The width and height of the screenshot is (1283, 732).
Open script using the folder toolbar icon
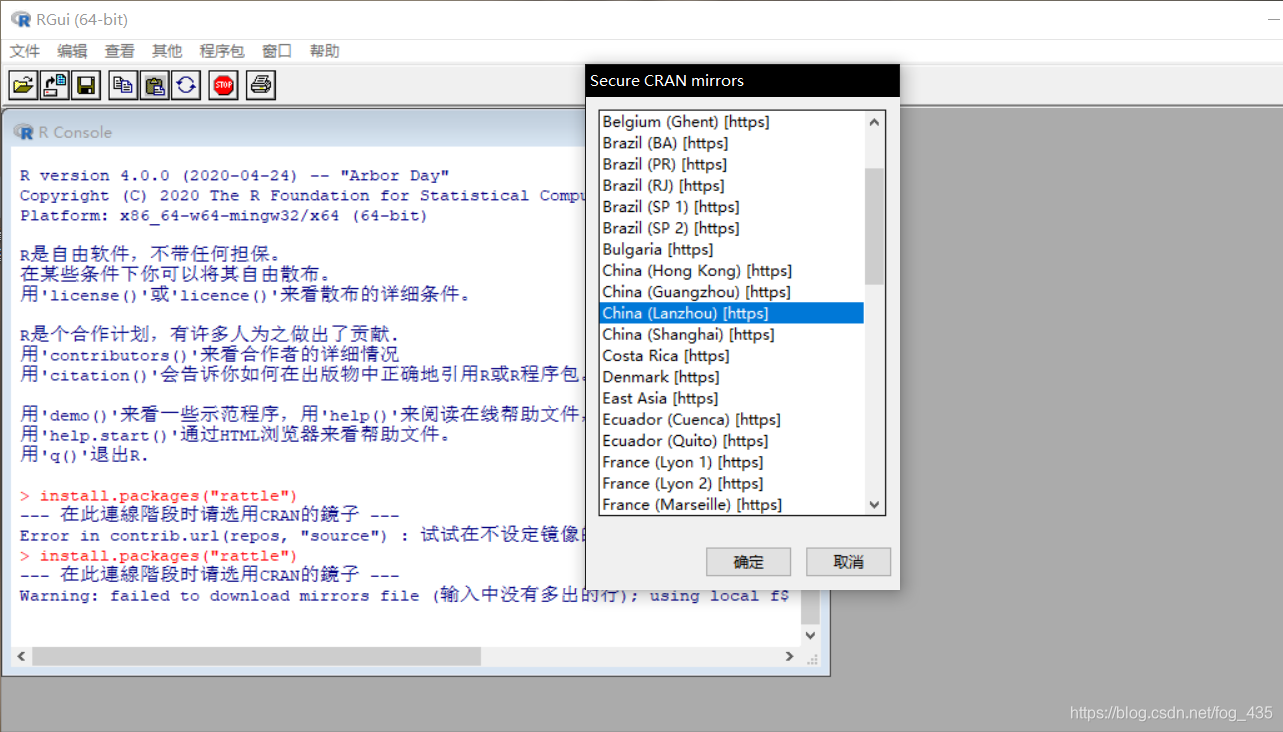pos(23,85)
